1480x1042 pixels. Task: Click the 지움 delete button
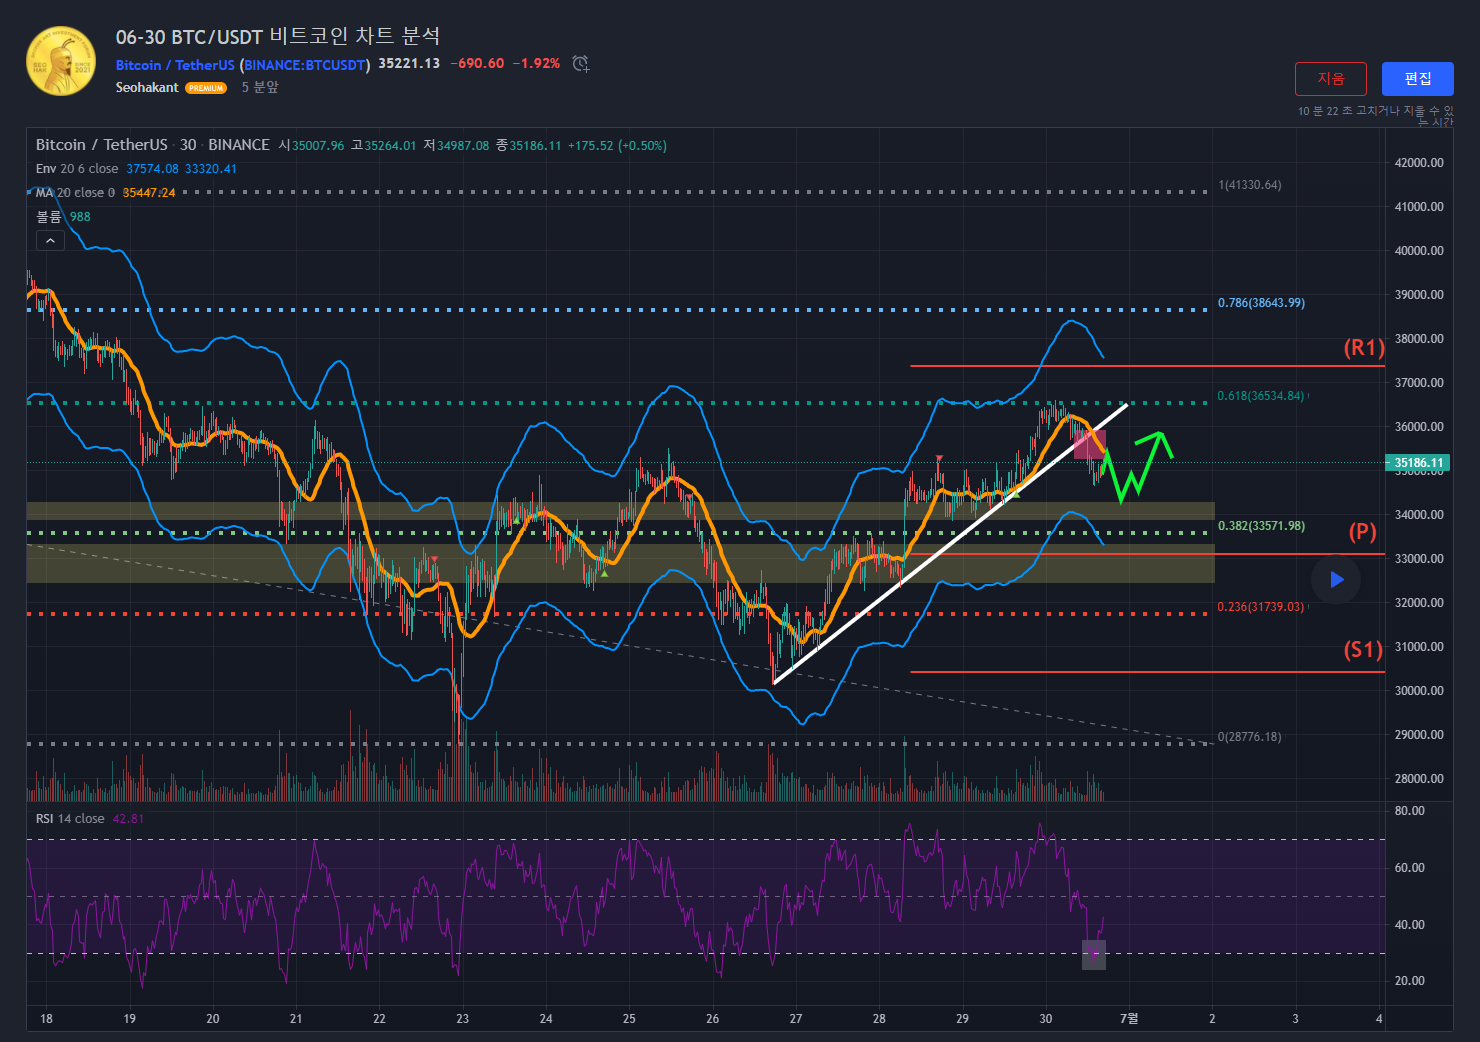point(1330,79)
